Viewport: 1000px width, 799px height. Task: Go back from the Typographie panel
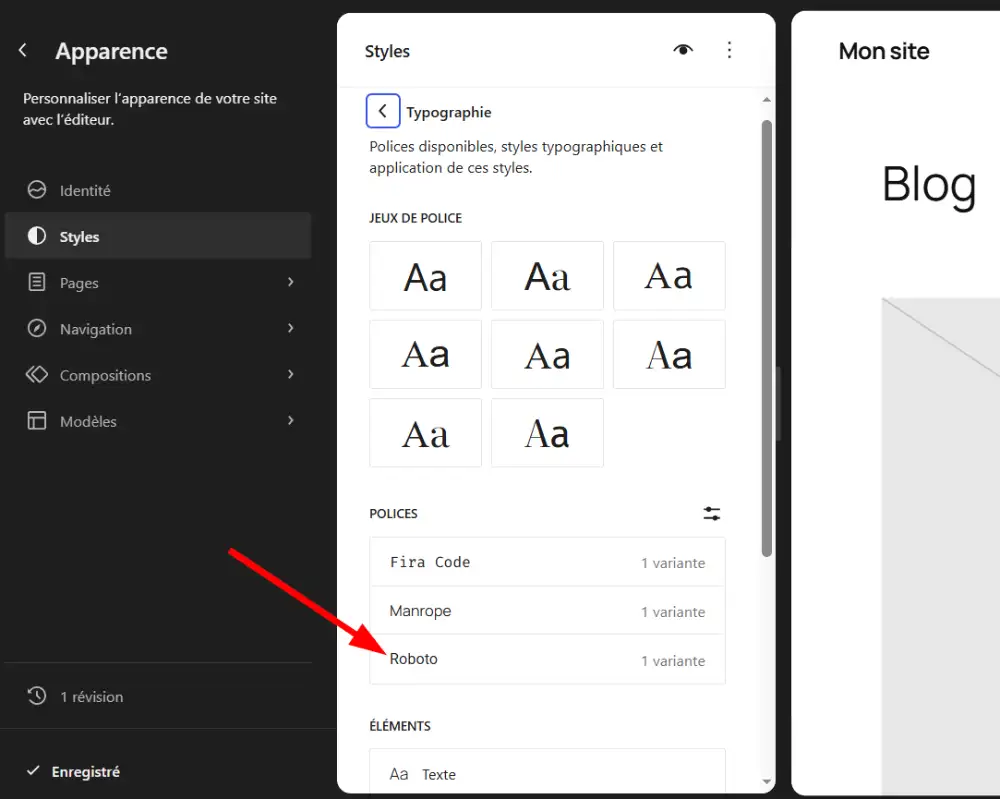click(x=383, y=111)
